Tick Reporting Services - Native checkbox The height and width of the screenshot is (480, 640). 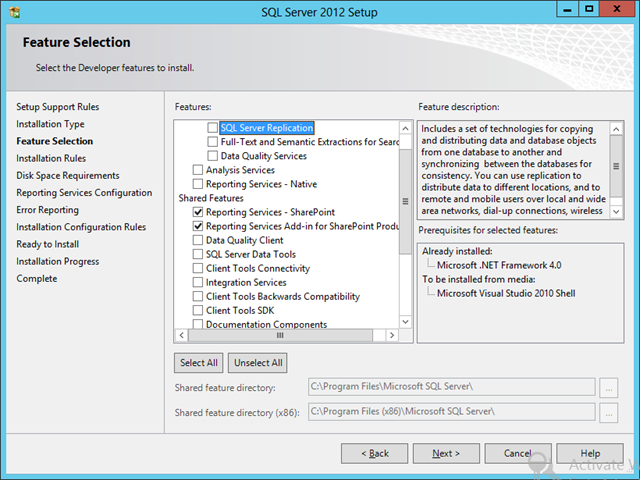click(198, 184)
